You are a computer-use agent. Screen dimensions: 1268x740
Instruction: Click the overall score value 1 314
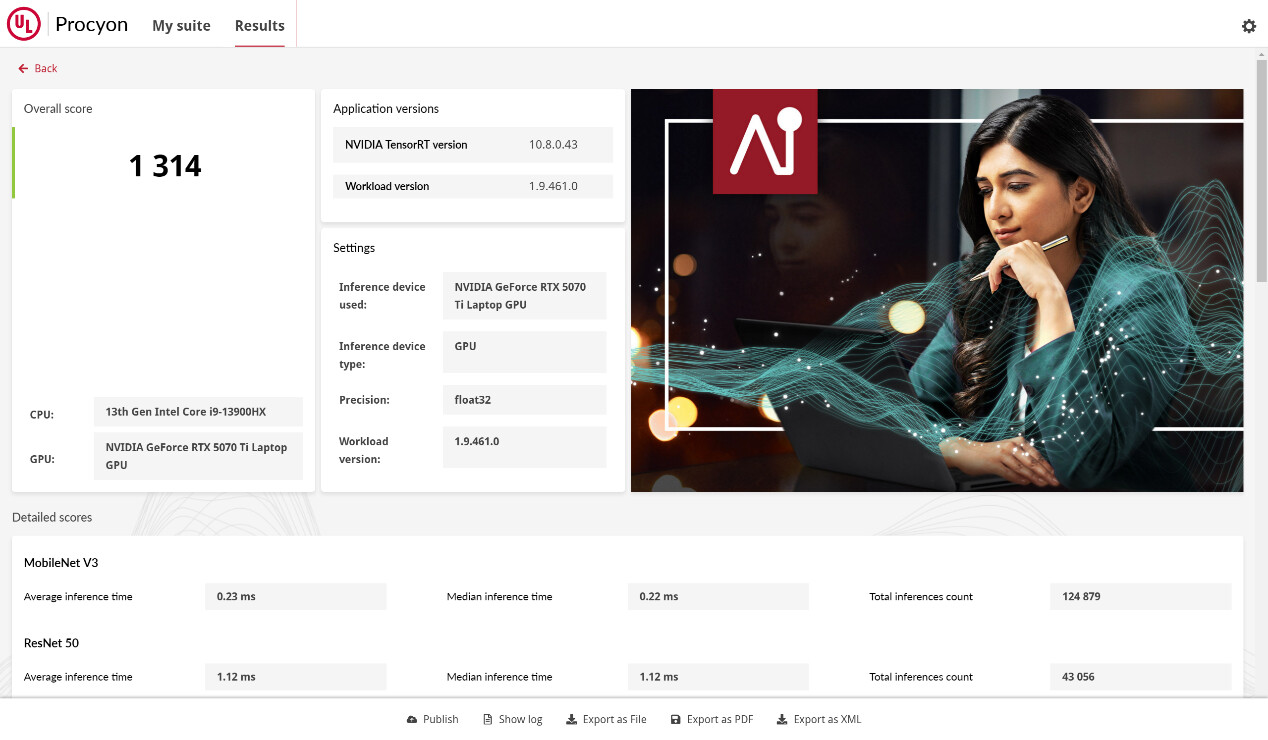pyautogui.click(x=165, y=166)
